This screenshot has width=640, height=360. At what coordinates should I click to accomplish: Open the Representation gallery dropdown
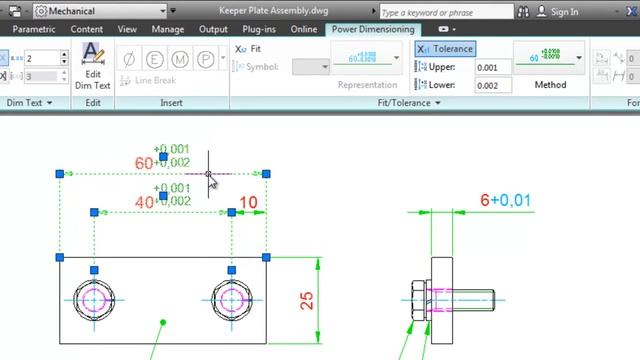pos(396,58)
